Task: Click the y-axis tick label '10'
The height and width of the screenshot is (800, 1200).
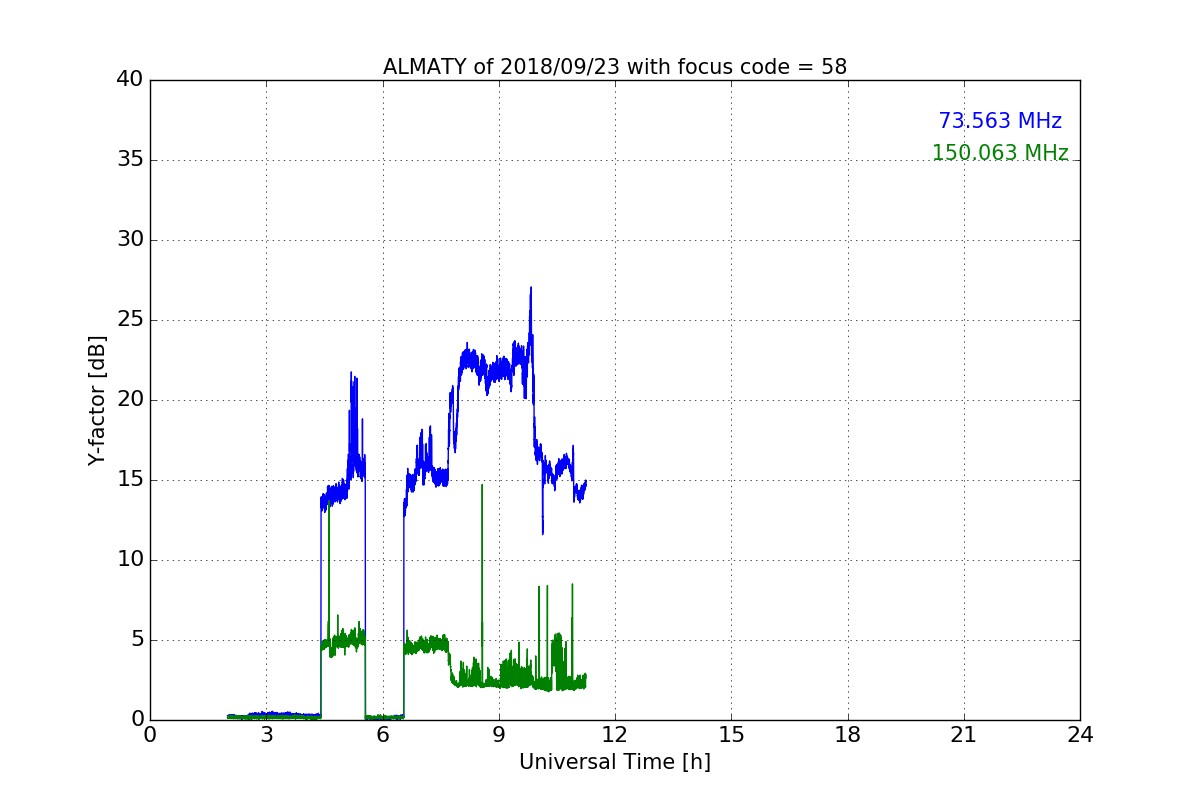Action: [x=130, y=560]
